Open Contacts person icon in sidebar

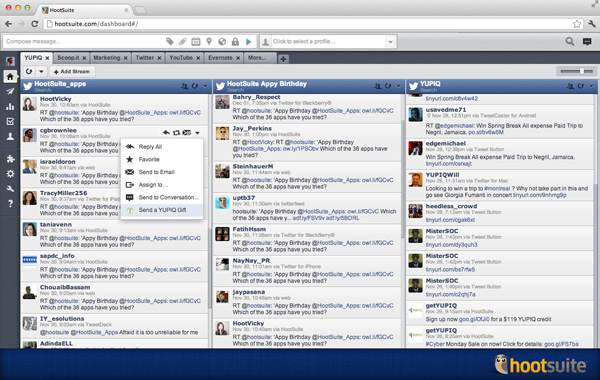(x=10, y=136)
